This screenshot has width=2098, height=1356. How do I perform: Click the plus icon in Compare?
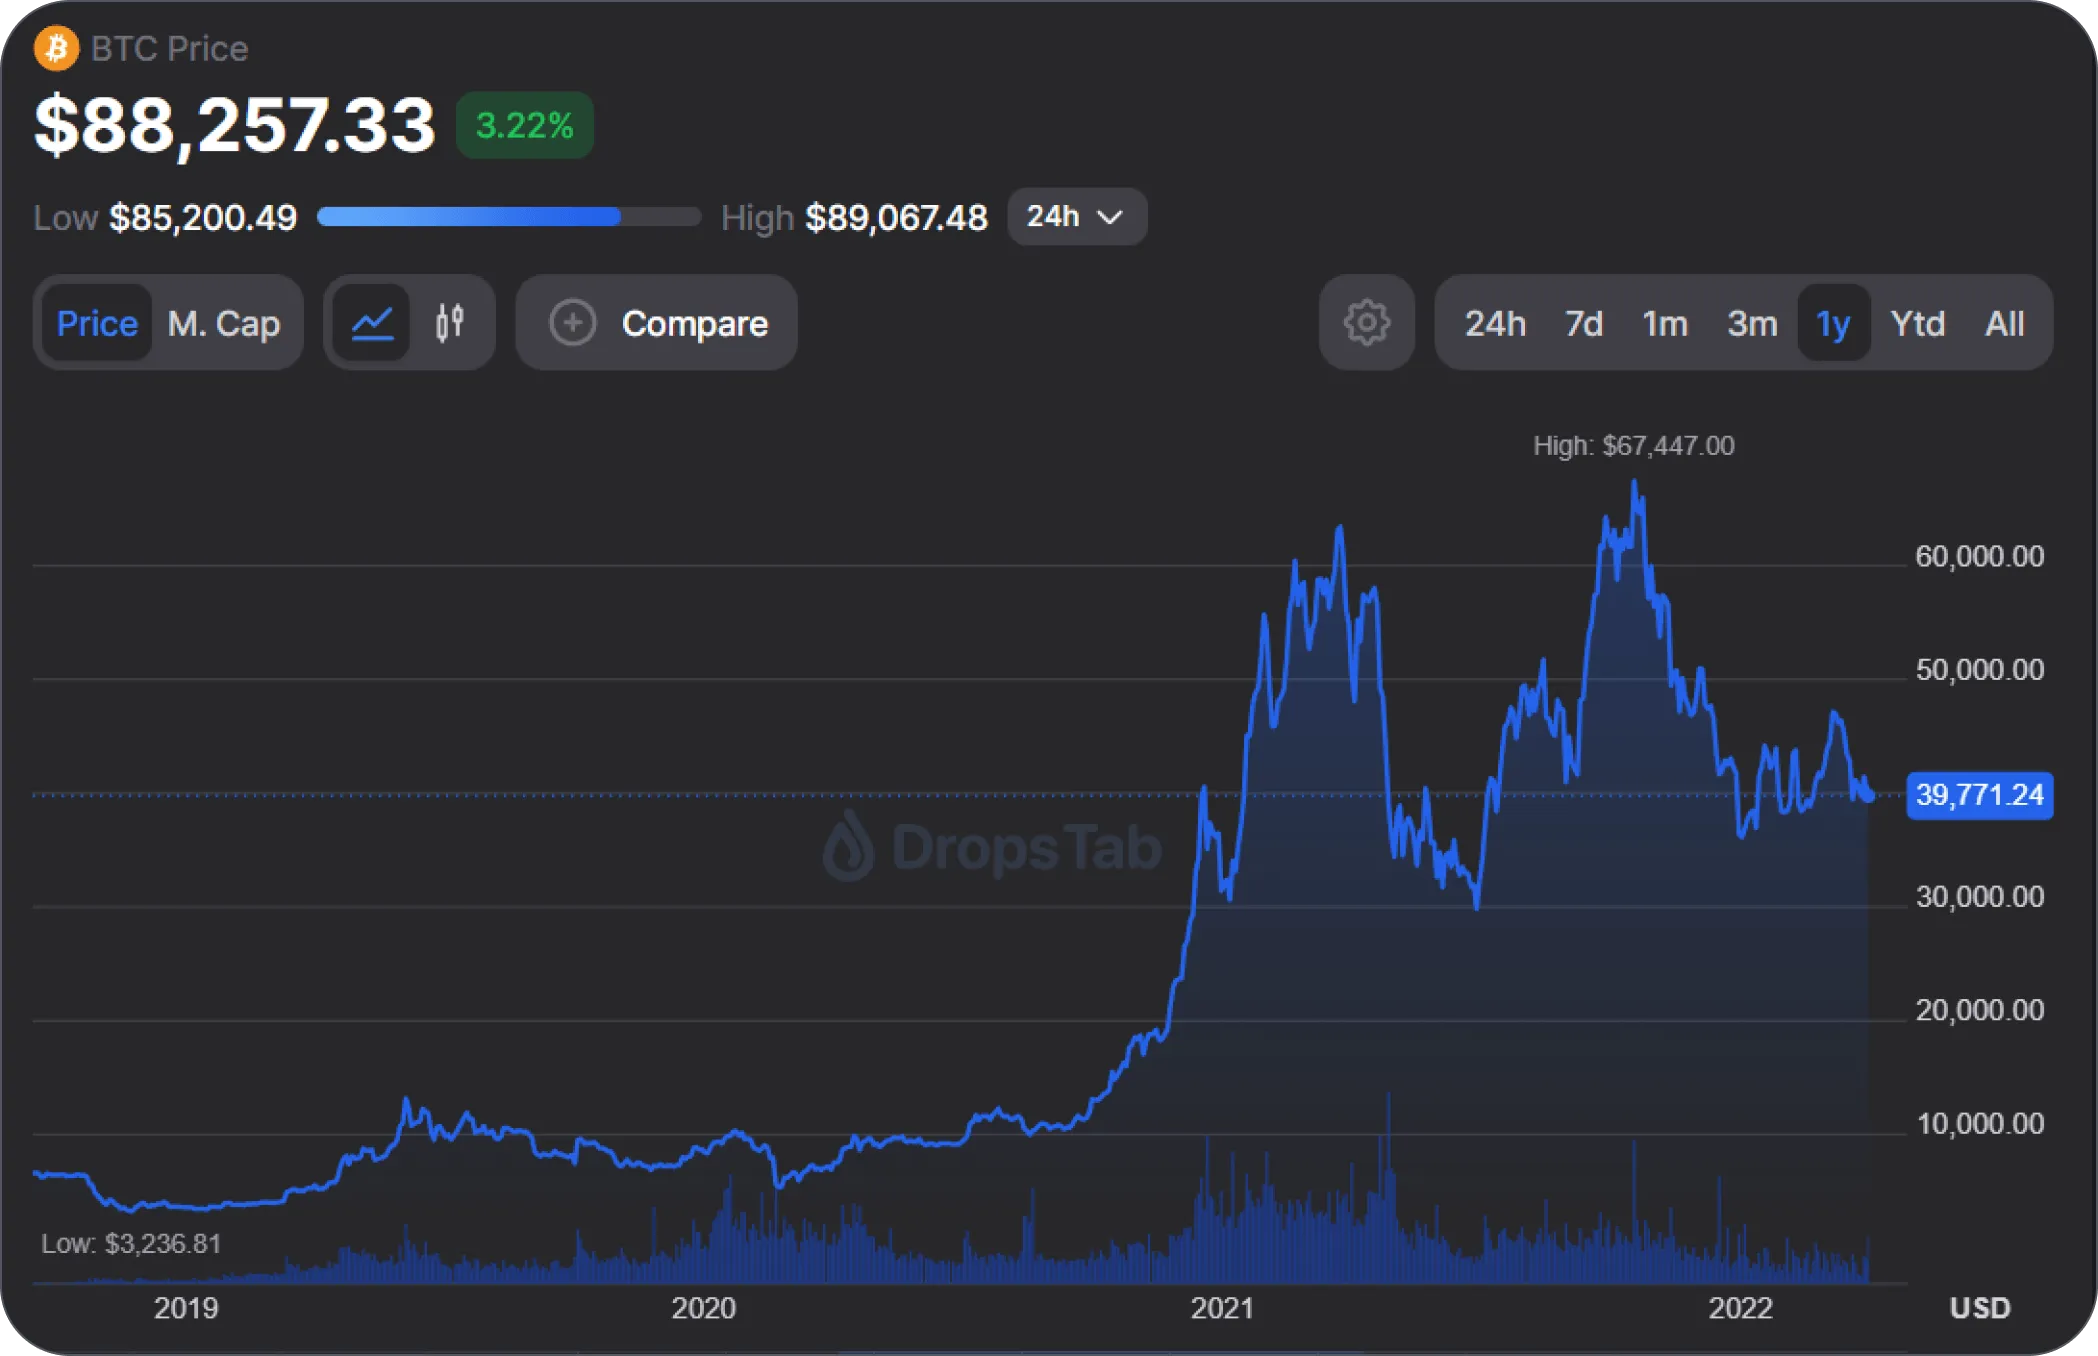click(x=573, y=323)
